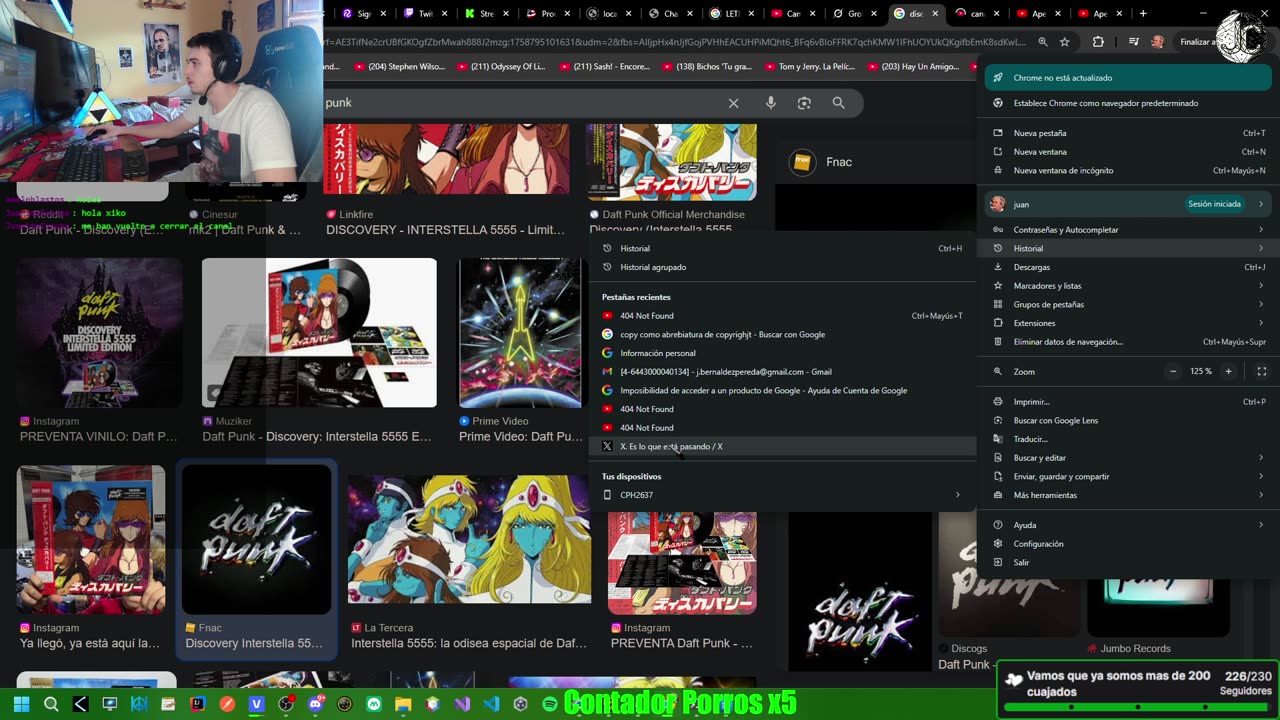Open Discord from the taskbar

point(316,704)
